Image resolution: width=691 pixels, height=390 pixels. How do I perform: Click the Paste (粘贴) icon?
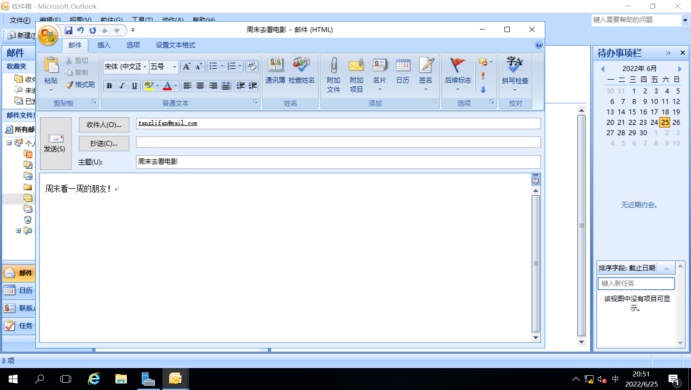(51, 65)
